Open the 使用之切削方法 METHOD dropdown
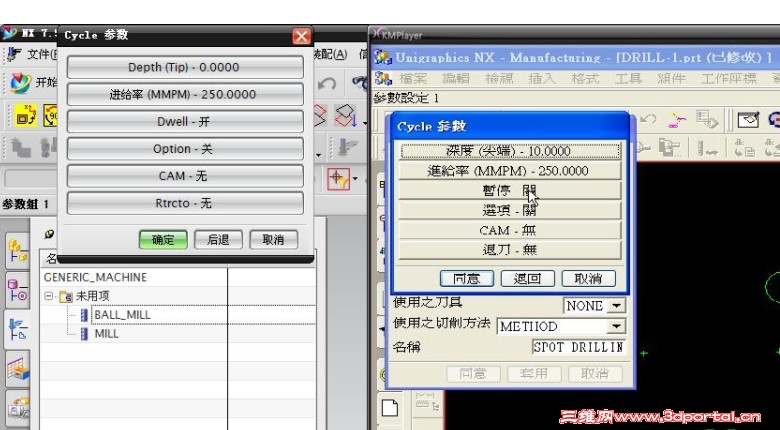Screen dimensions: 780x430 pyautogui.click(x=616, y=326)
